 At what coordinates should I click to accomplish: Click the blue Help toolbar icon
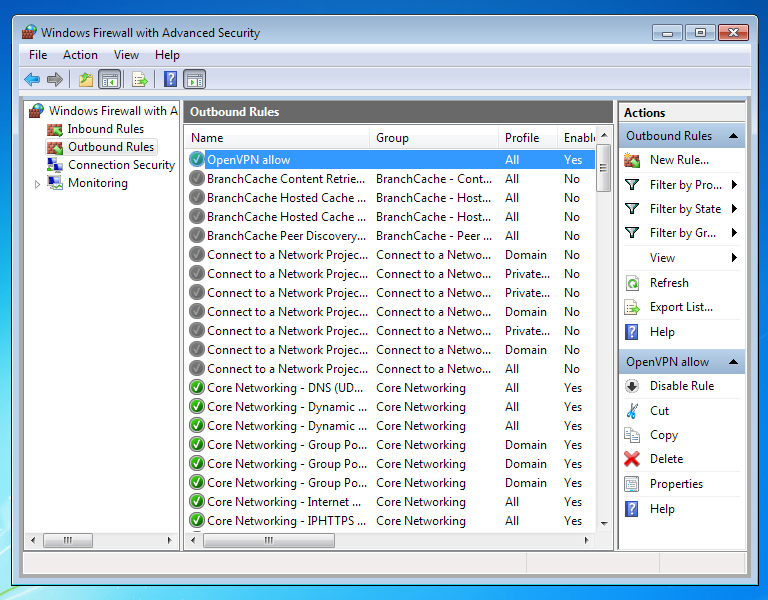tap(170, 79)
